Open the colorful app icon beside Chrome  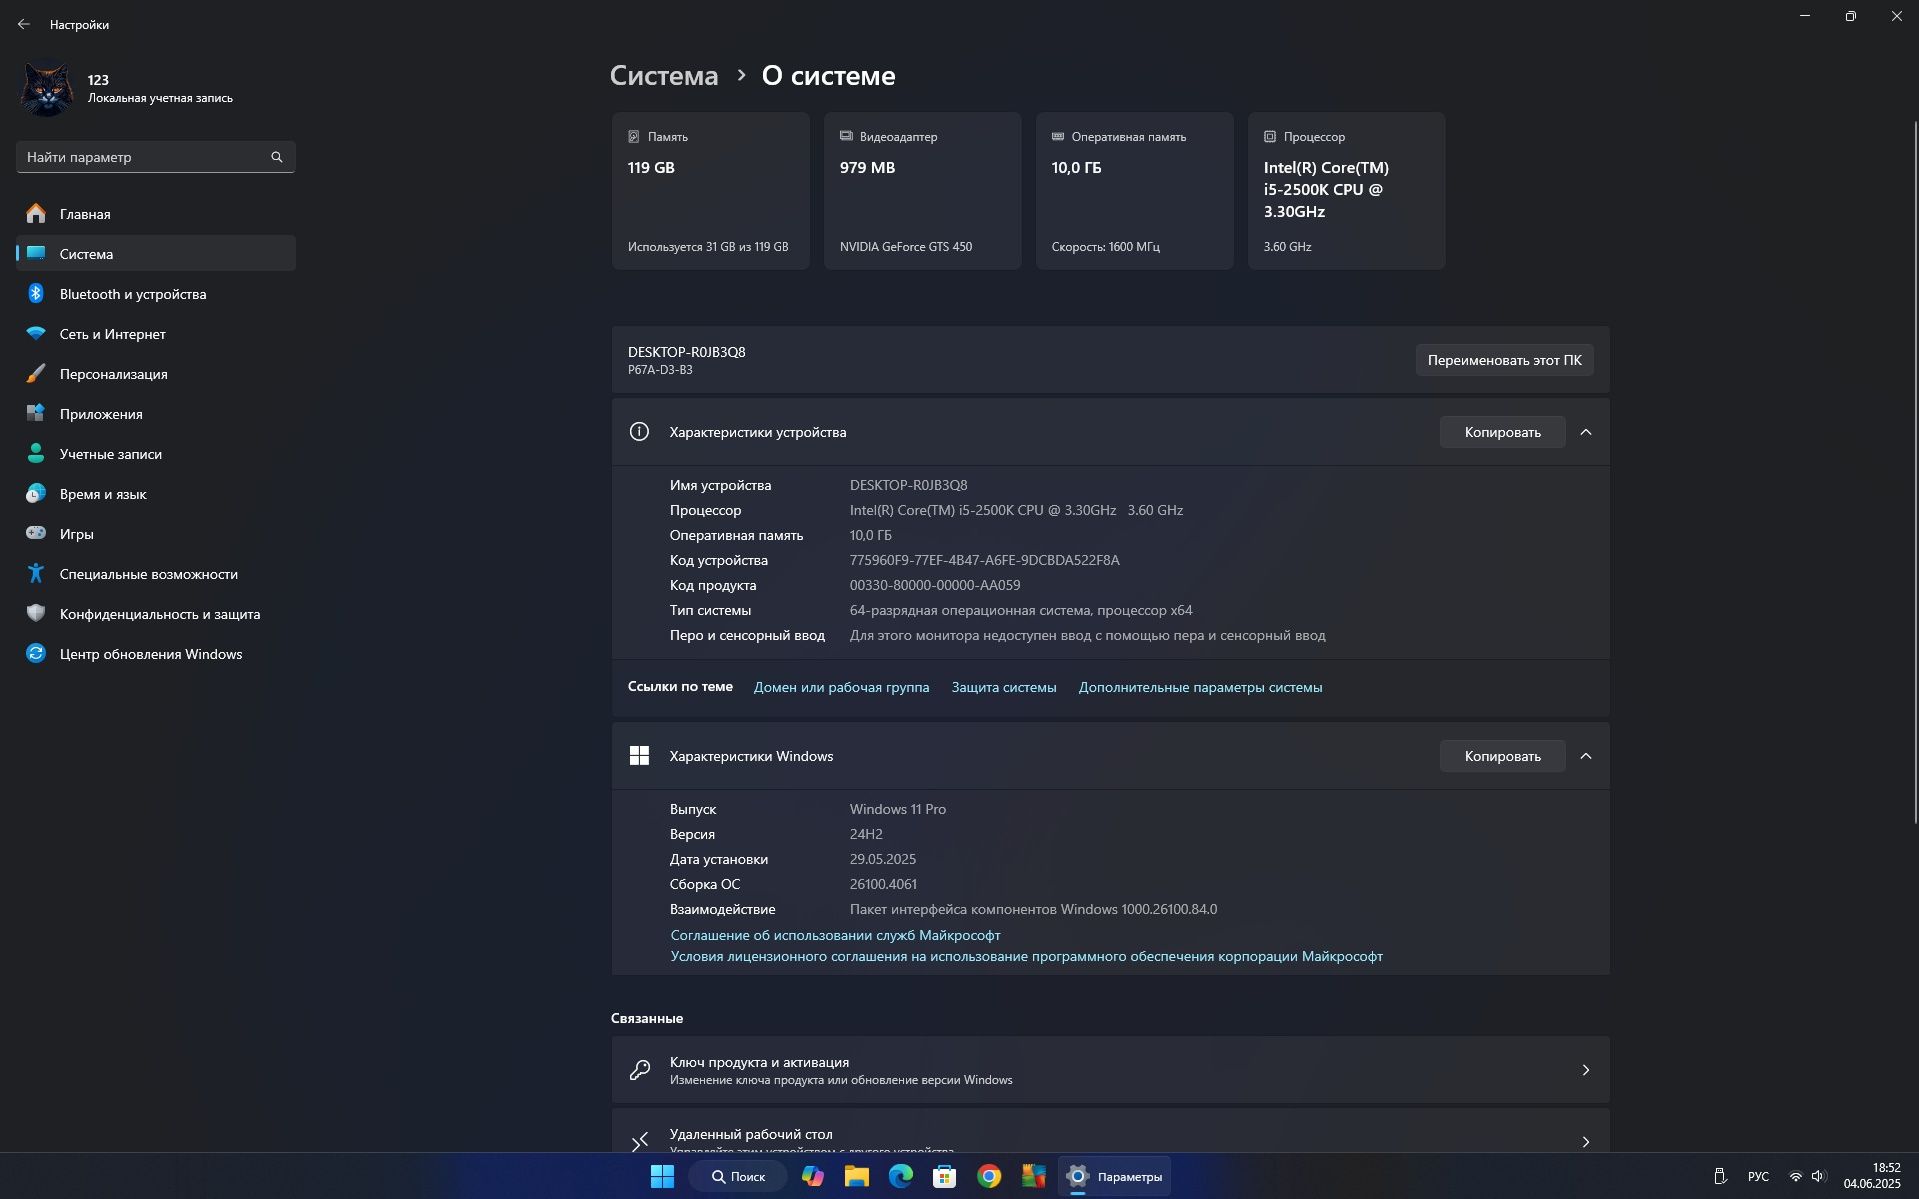click(1033, 1176)
